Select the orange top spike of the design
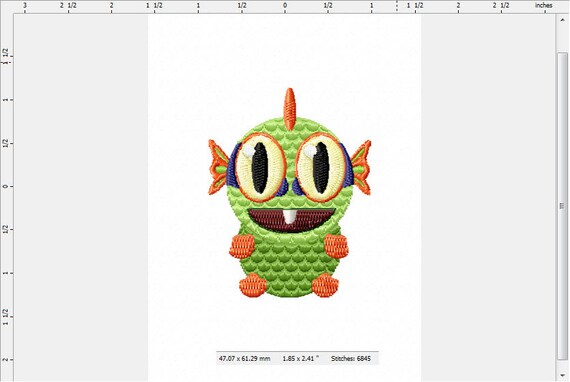Viewport: 570px width, 382px height. (289, 109)
